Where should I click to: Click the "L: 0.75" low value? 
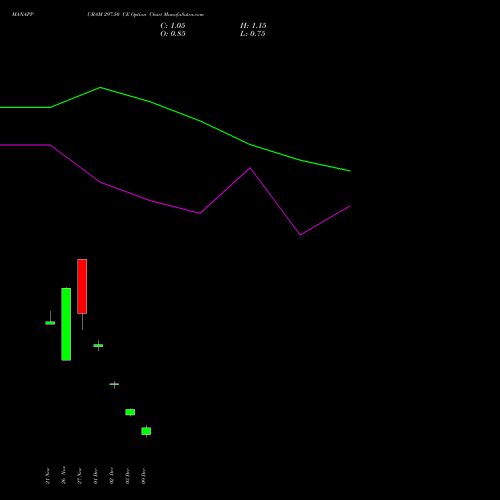(253, 34)
